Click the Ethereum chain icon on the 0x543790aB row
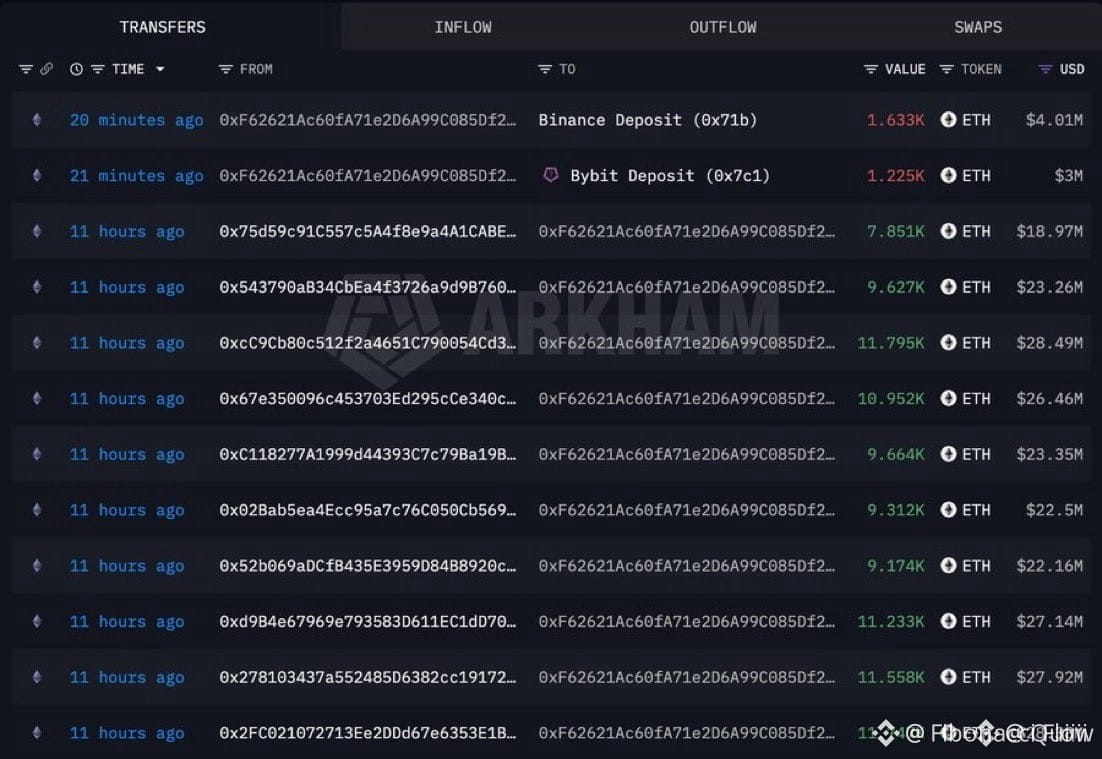The height and width of the screenshot is (759, 1102). tap(37, 287)
